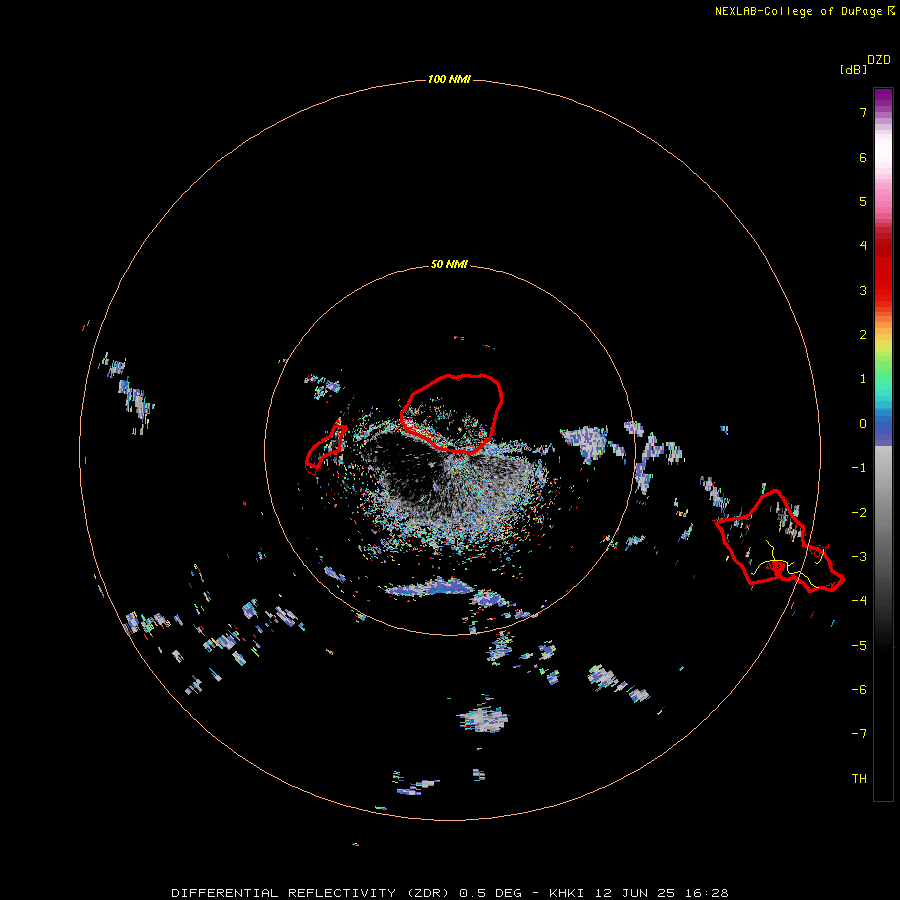This screenshot has height=900, width=900.
Task: Click the -3 dB scale value
Action: point(859,557)
